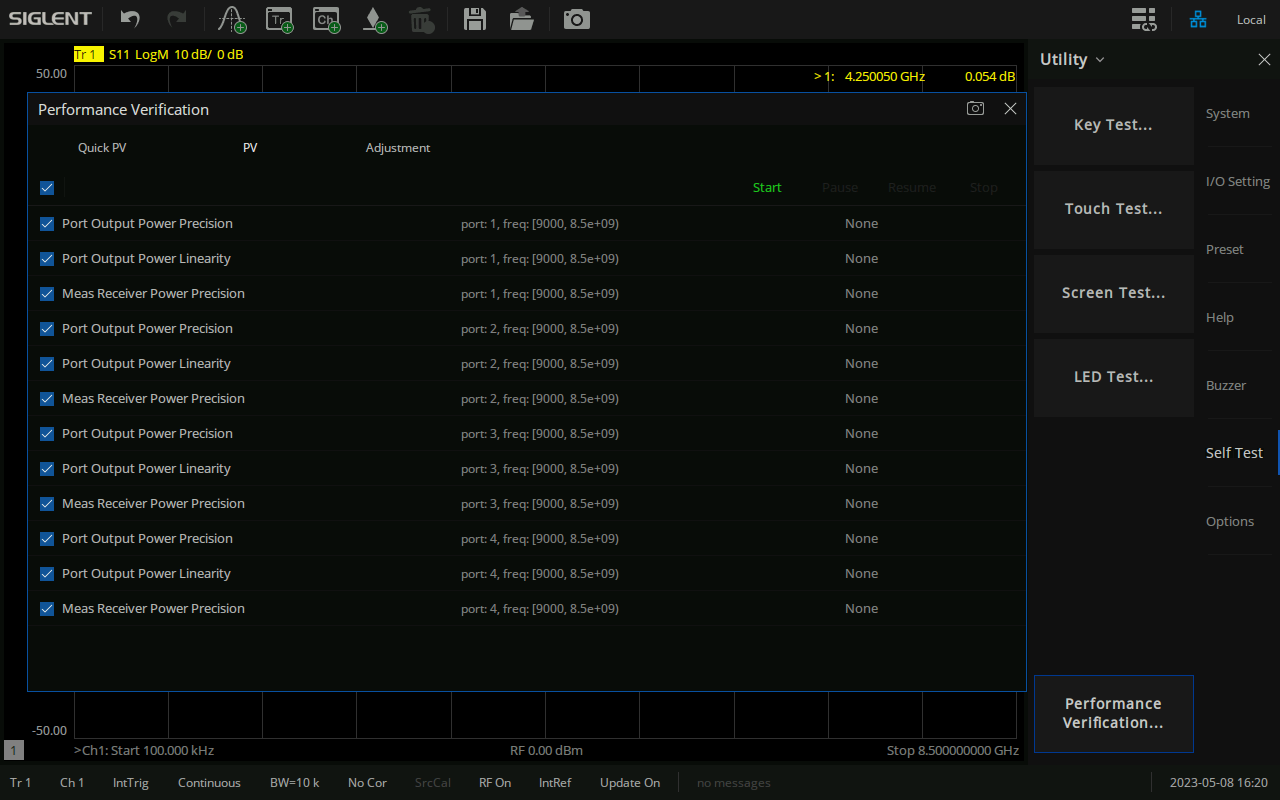Image resolution: width=1280 pixels, height=800 pixels.
Task: Click the save floppy disk icon
Action: click(475, 19)
